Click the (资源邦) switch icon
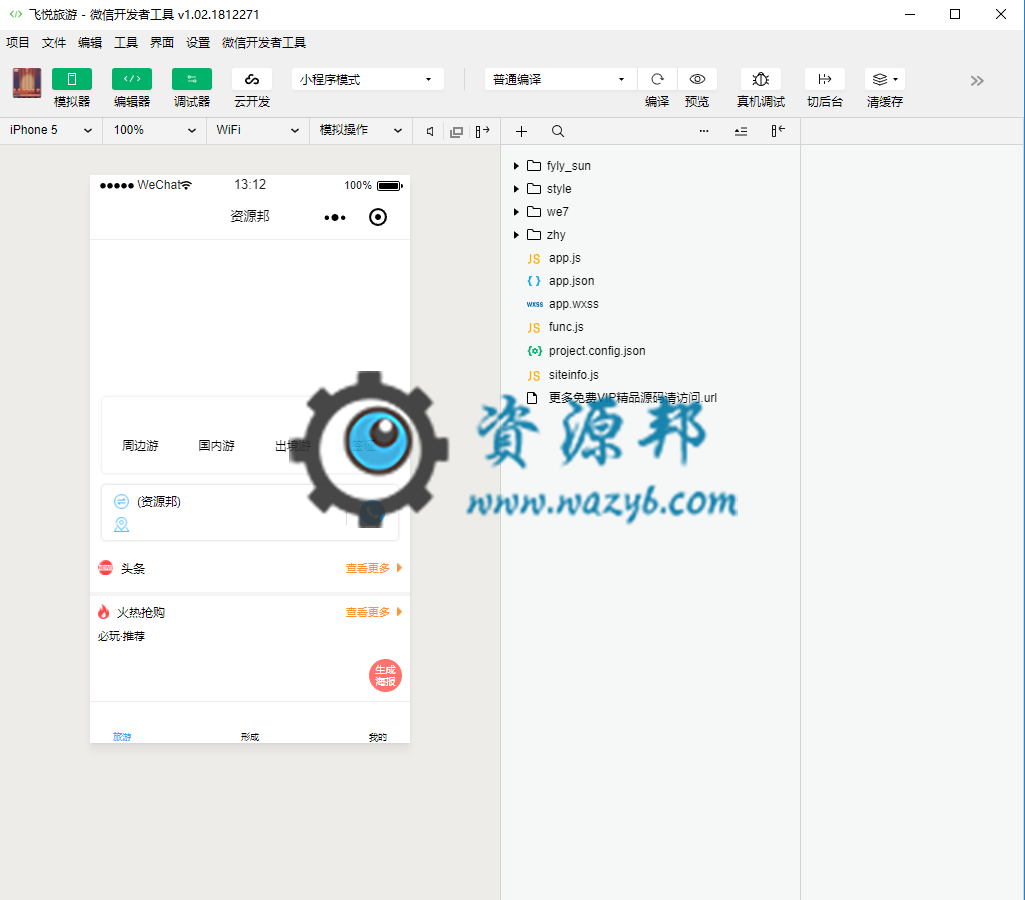The width and height of the screenshot is (1025, 900). point(122,501)
